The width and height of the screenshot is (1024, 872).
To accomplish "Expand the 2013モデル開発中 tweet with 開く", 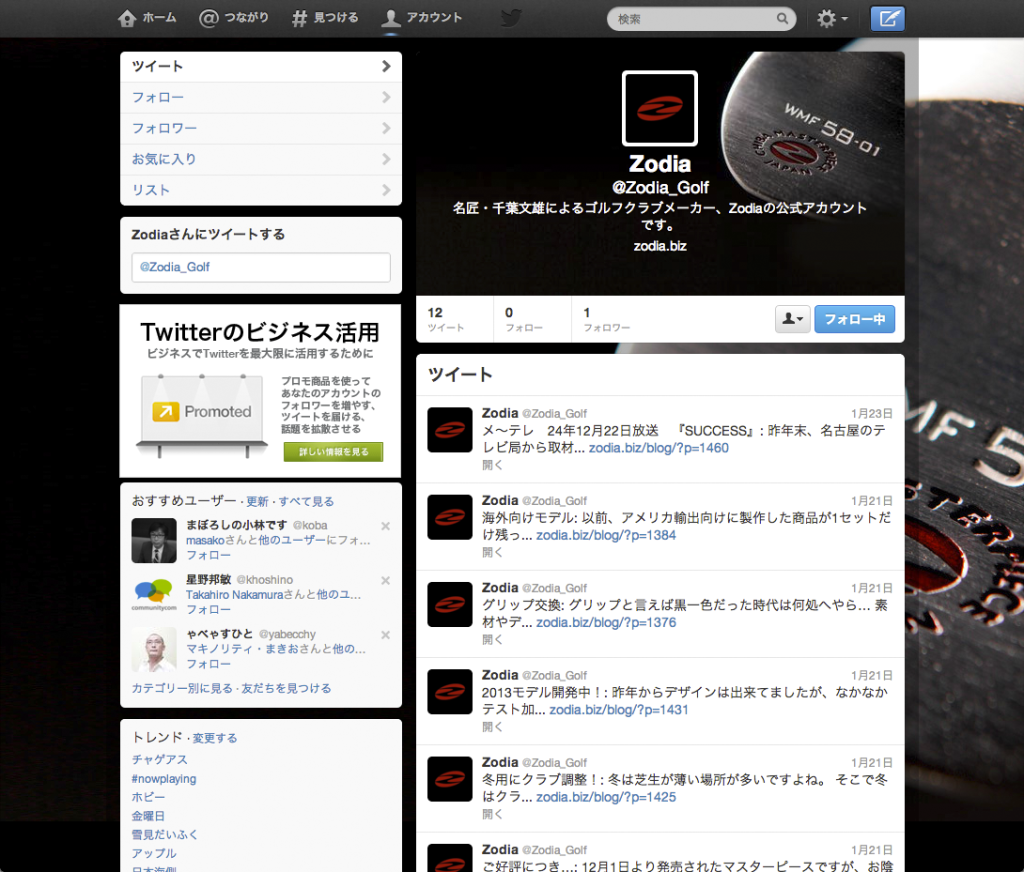I will pos(492,727).
